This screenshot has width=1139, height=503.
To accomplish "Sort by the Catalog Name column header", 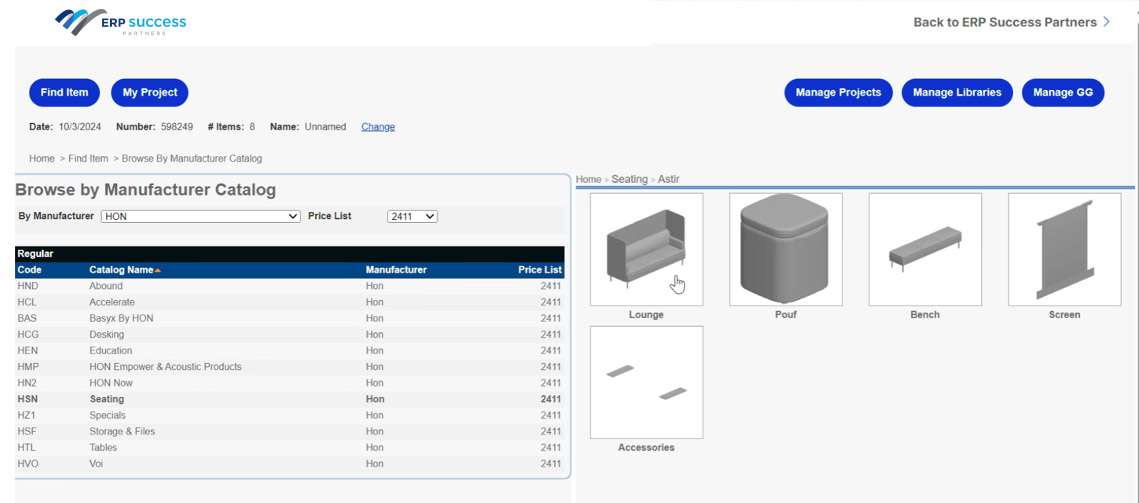I will click(x=121, y=270).
